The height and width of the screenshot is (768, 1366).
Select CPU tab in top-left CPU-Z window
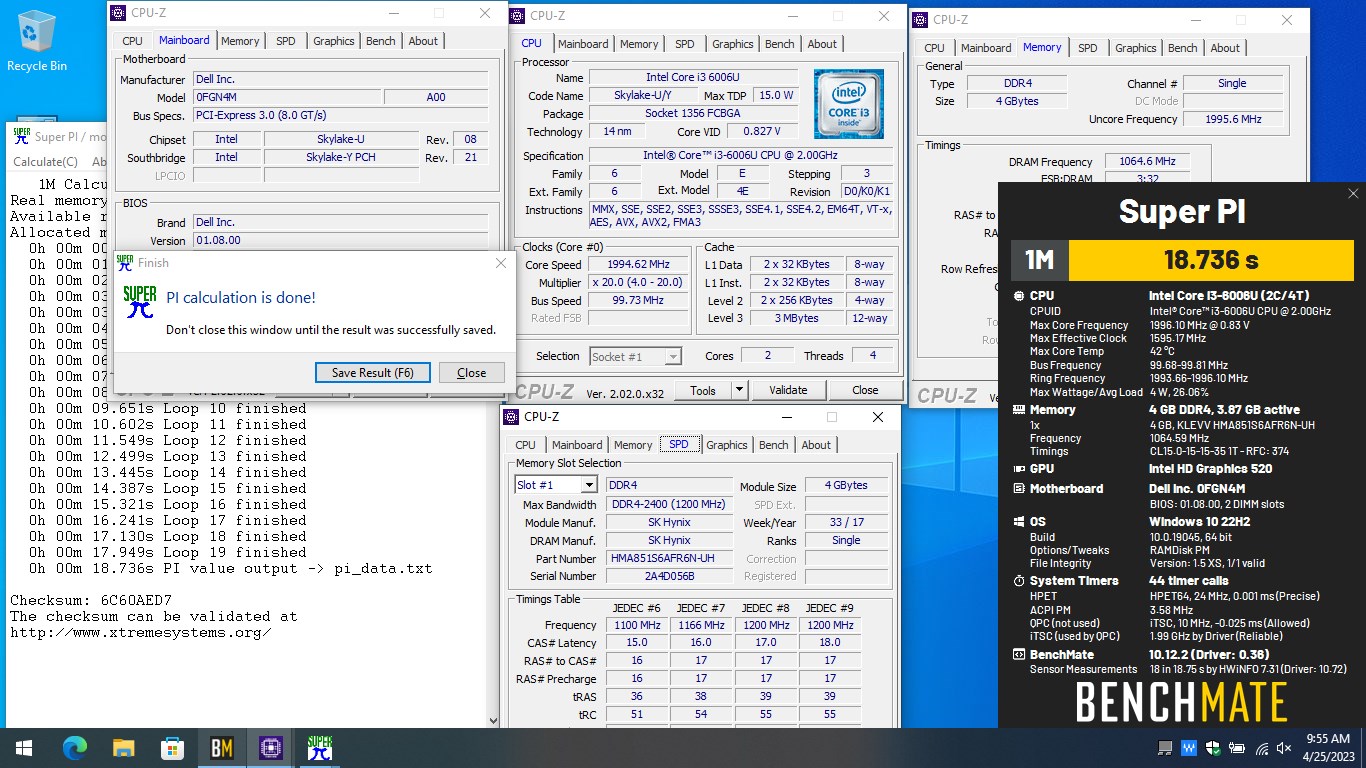[x=132, y=41]
